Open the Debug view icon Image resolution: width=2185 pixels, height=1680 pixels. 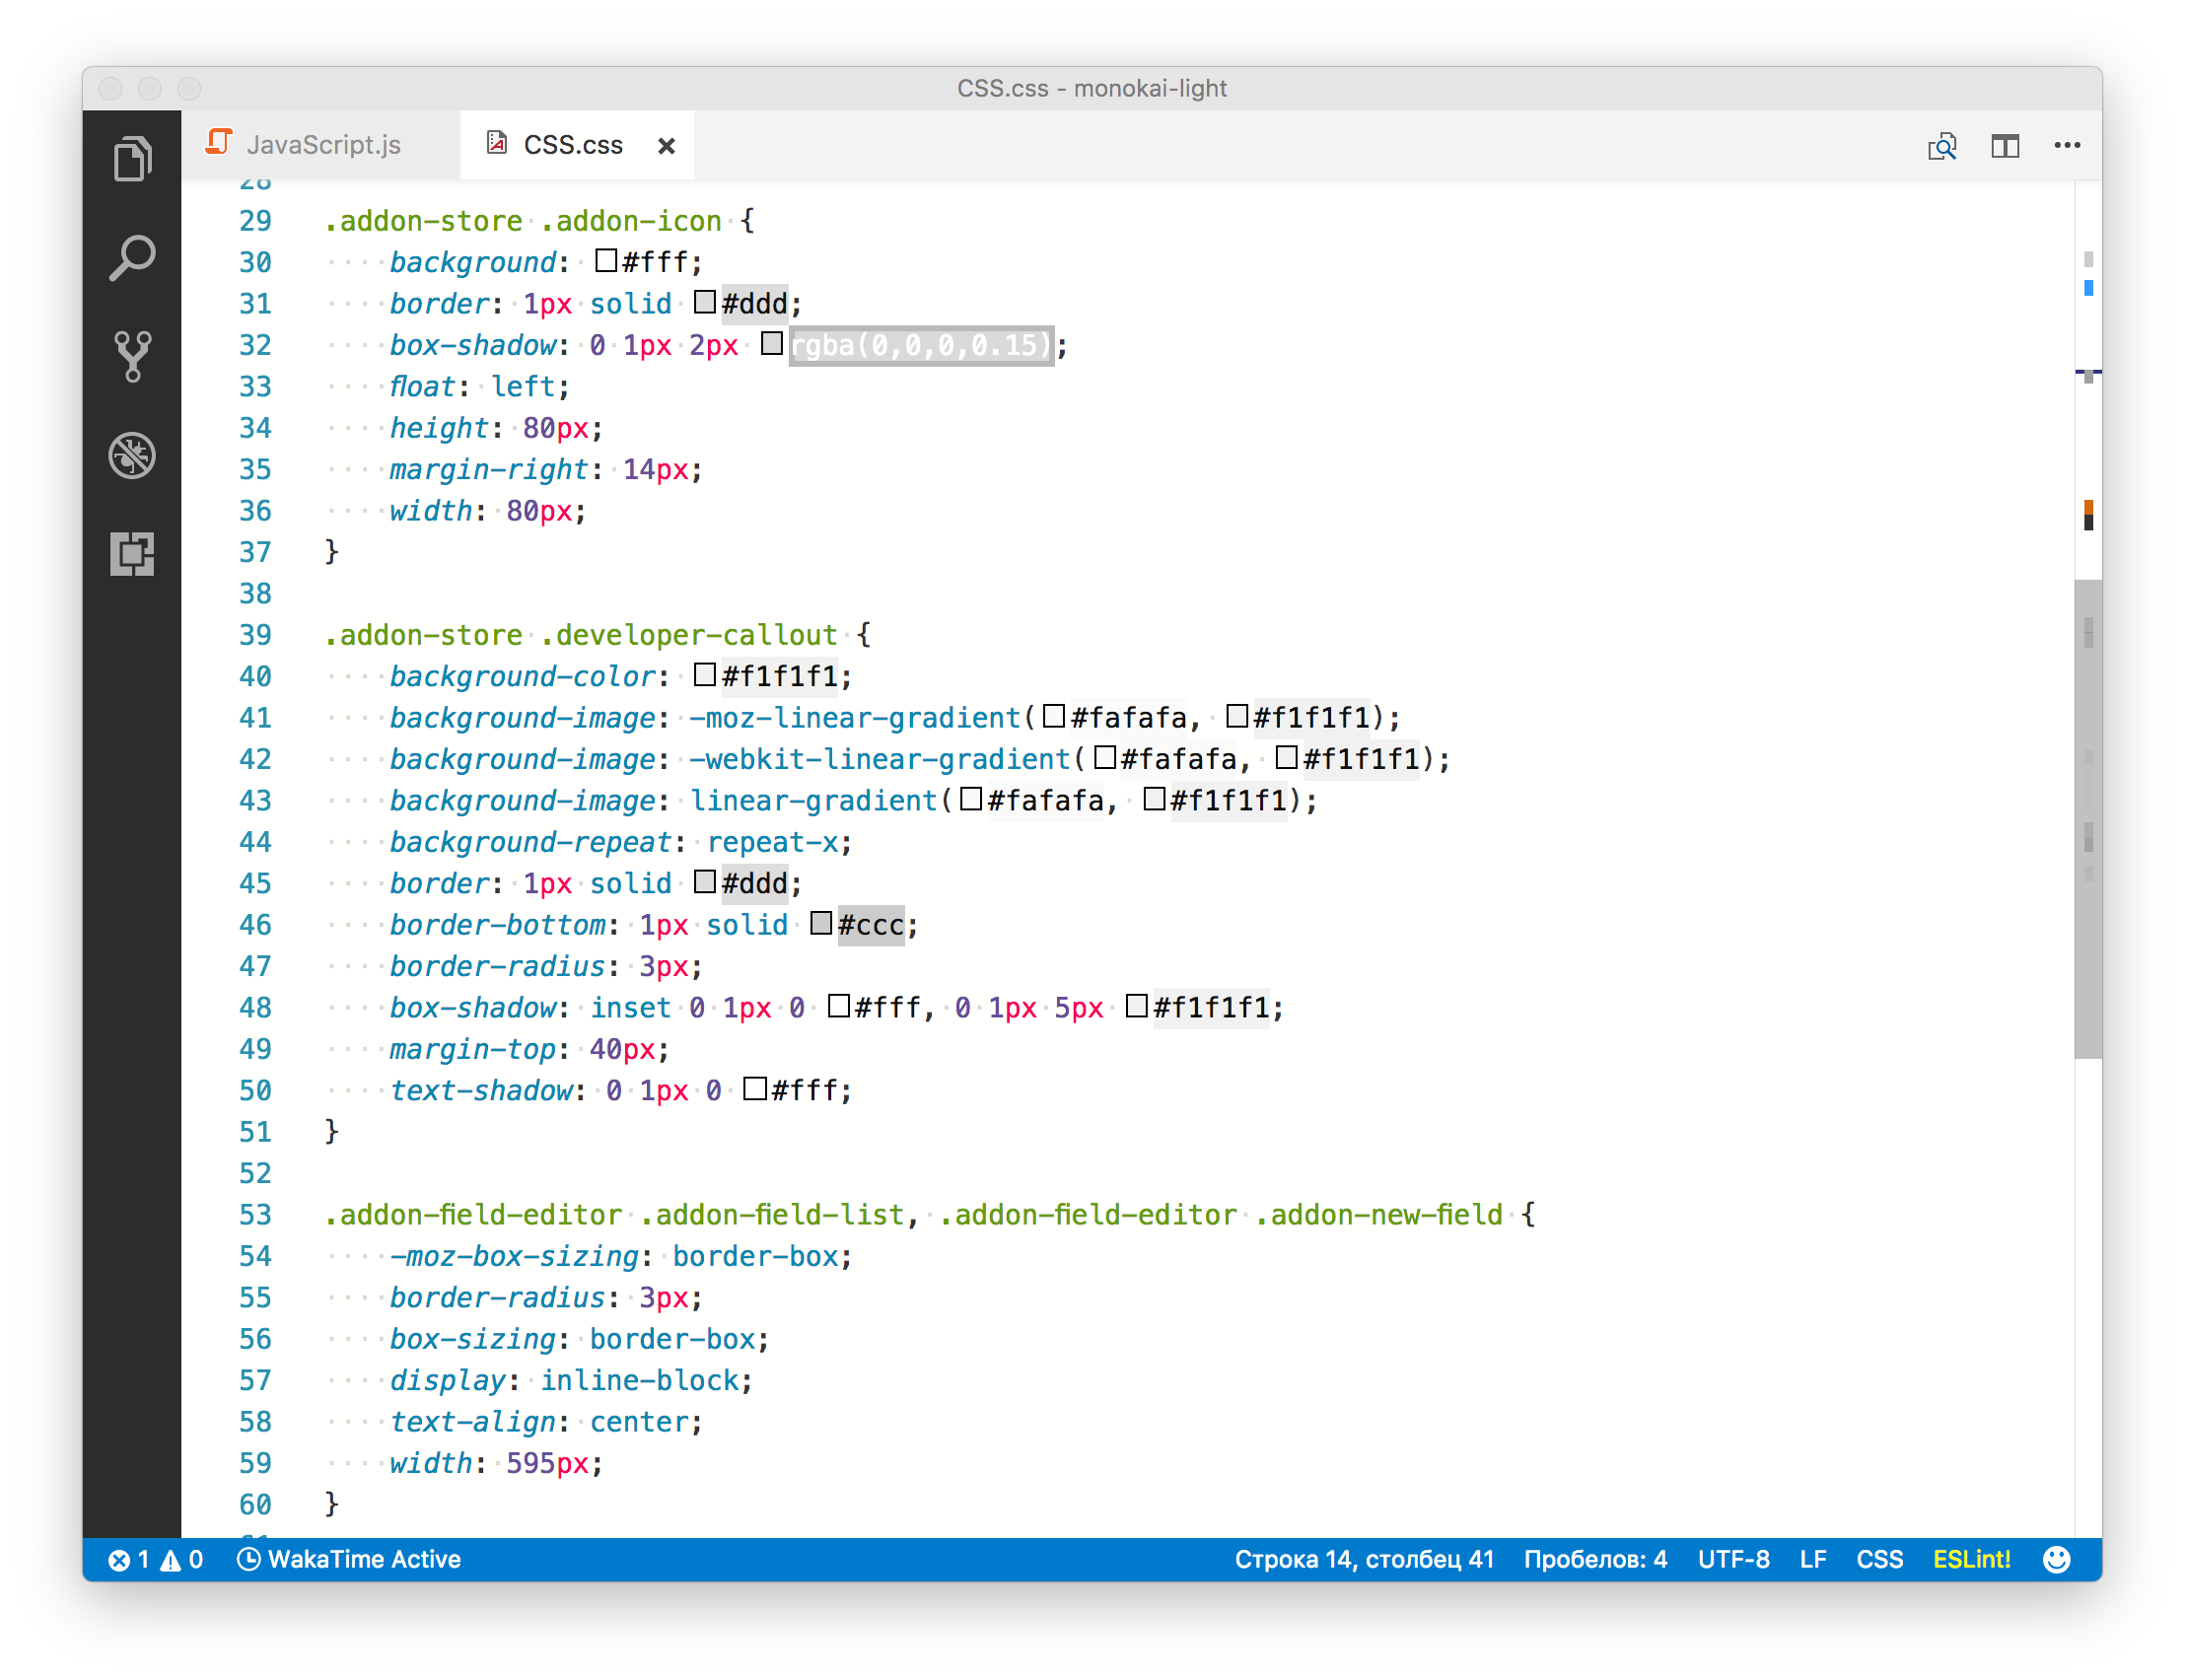(132, 455)
